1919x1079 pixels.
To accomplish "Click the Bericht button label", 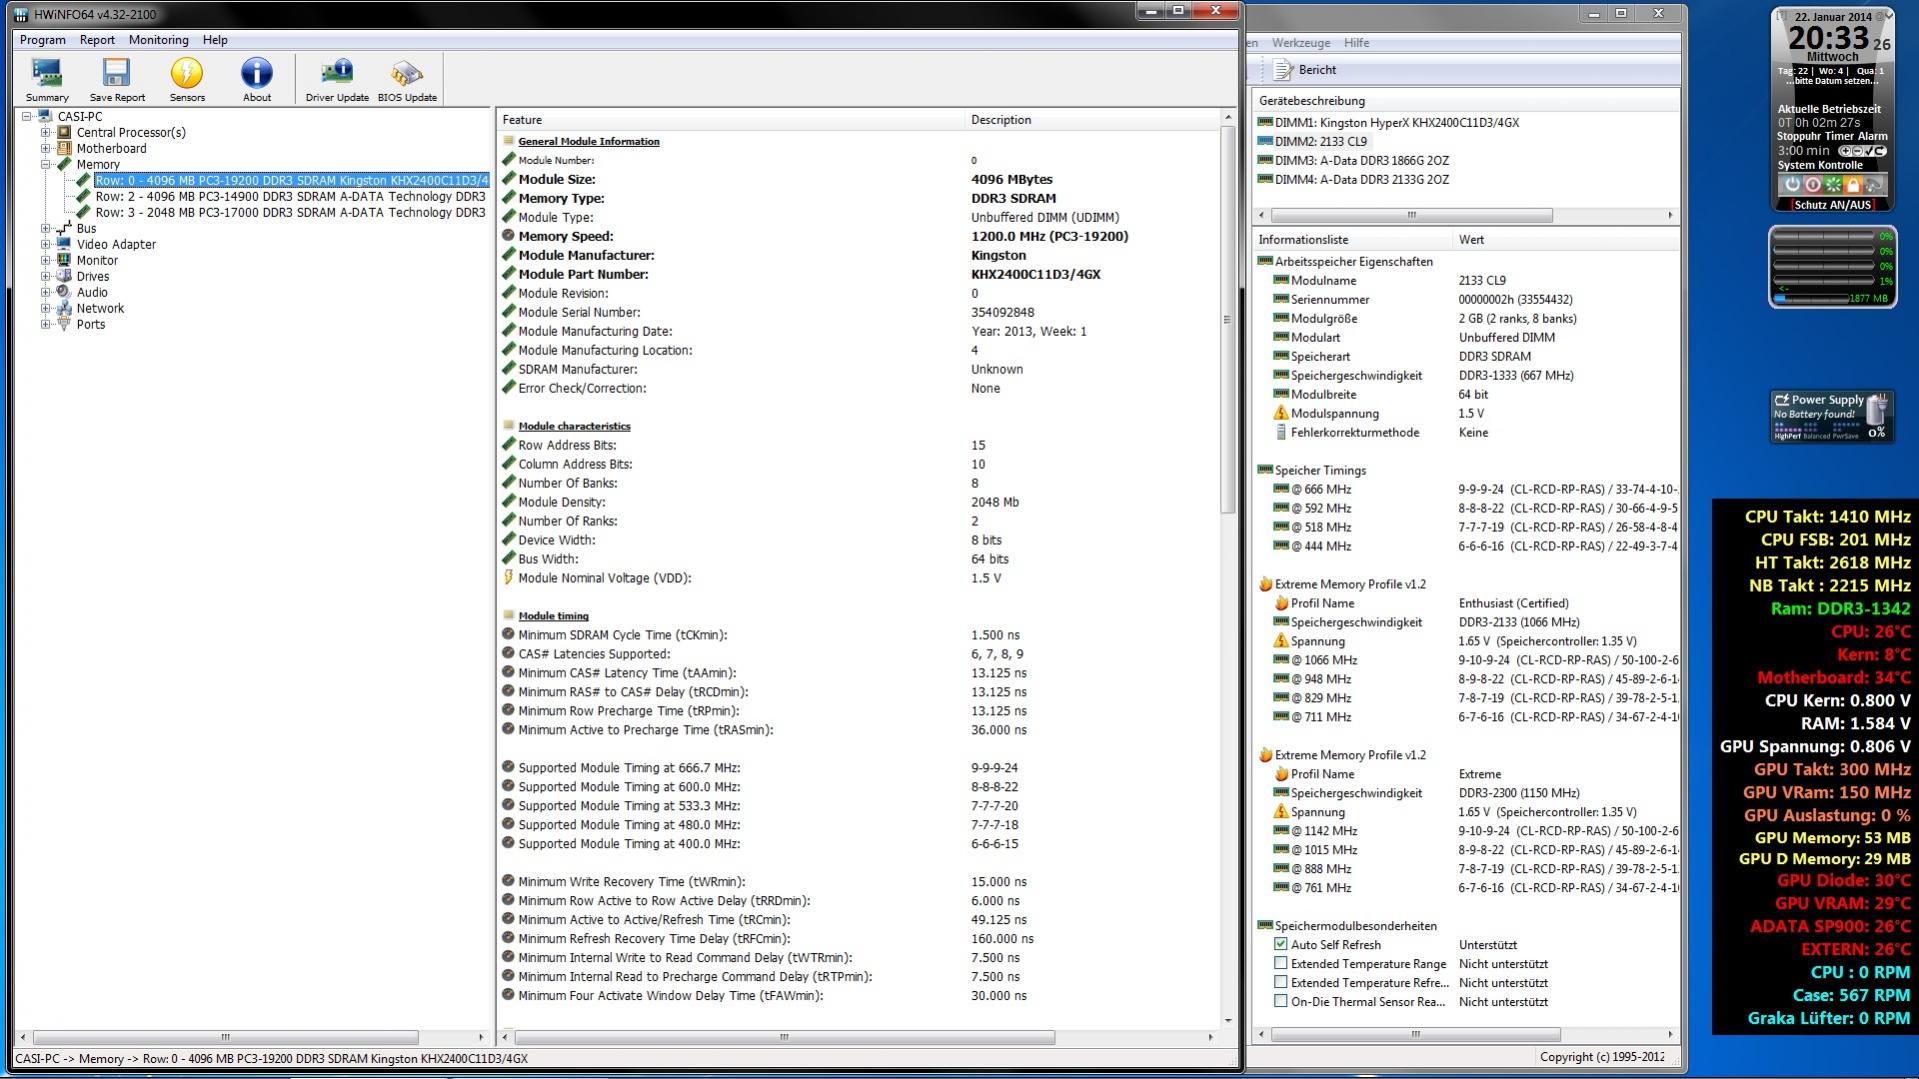I will [x=1317, y=70].
